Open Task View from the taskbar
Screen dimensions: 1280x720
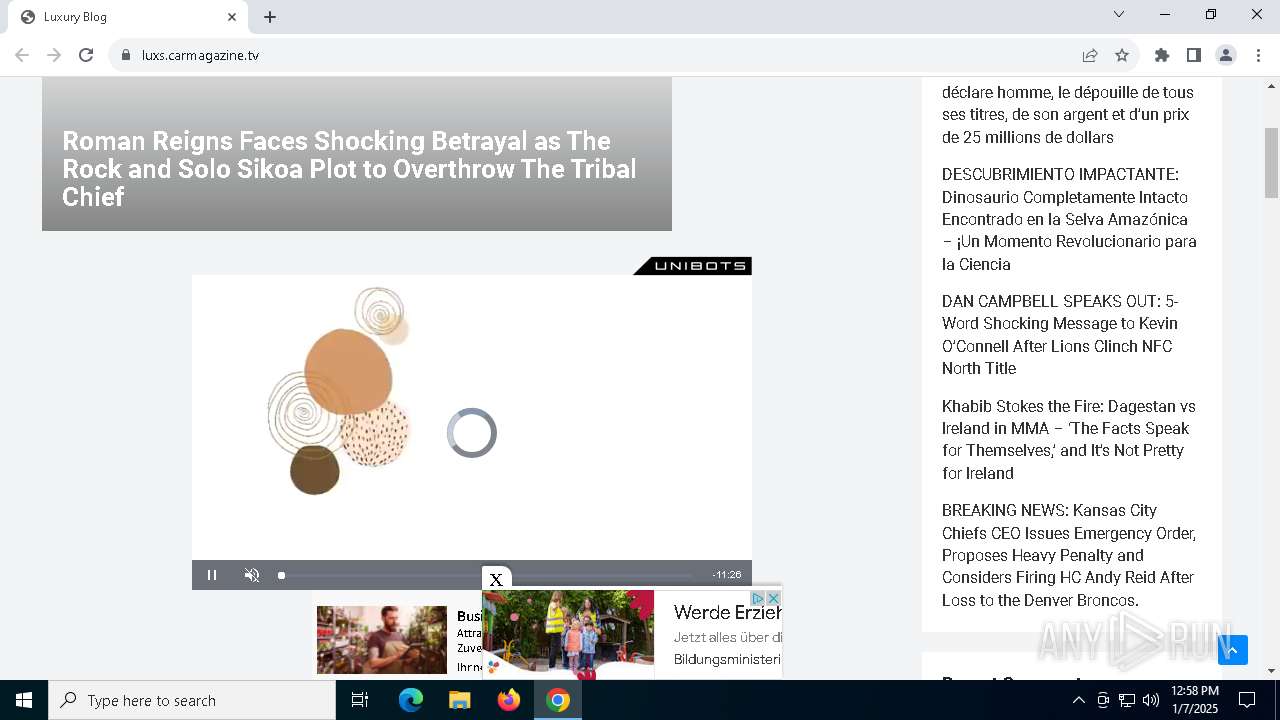(360, 700)
